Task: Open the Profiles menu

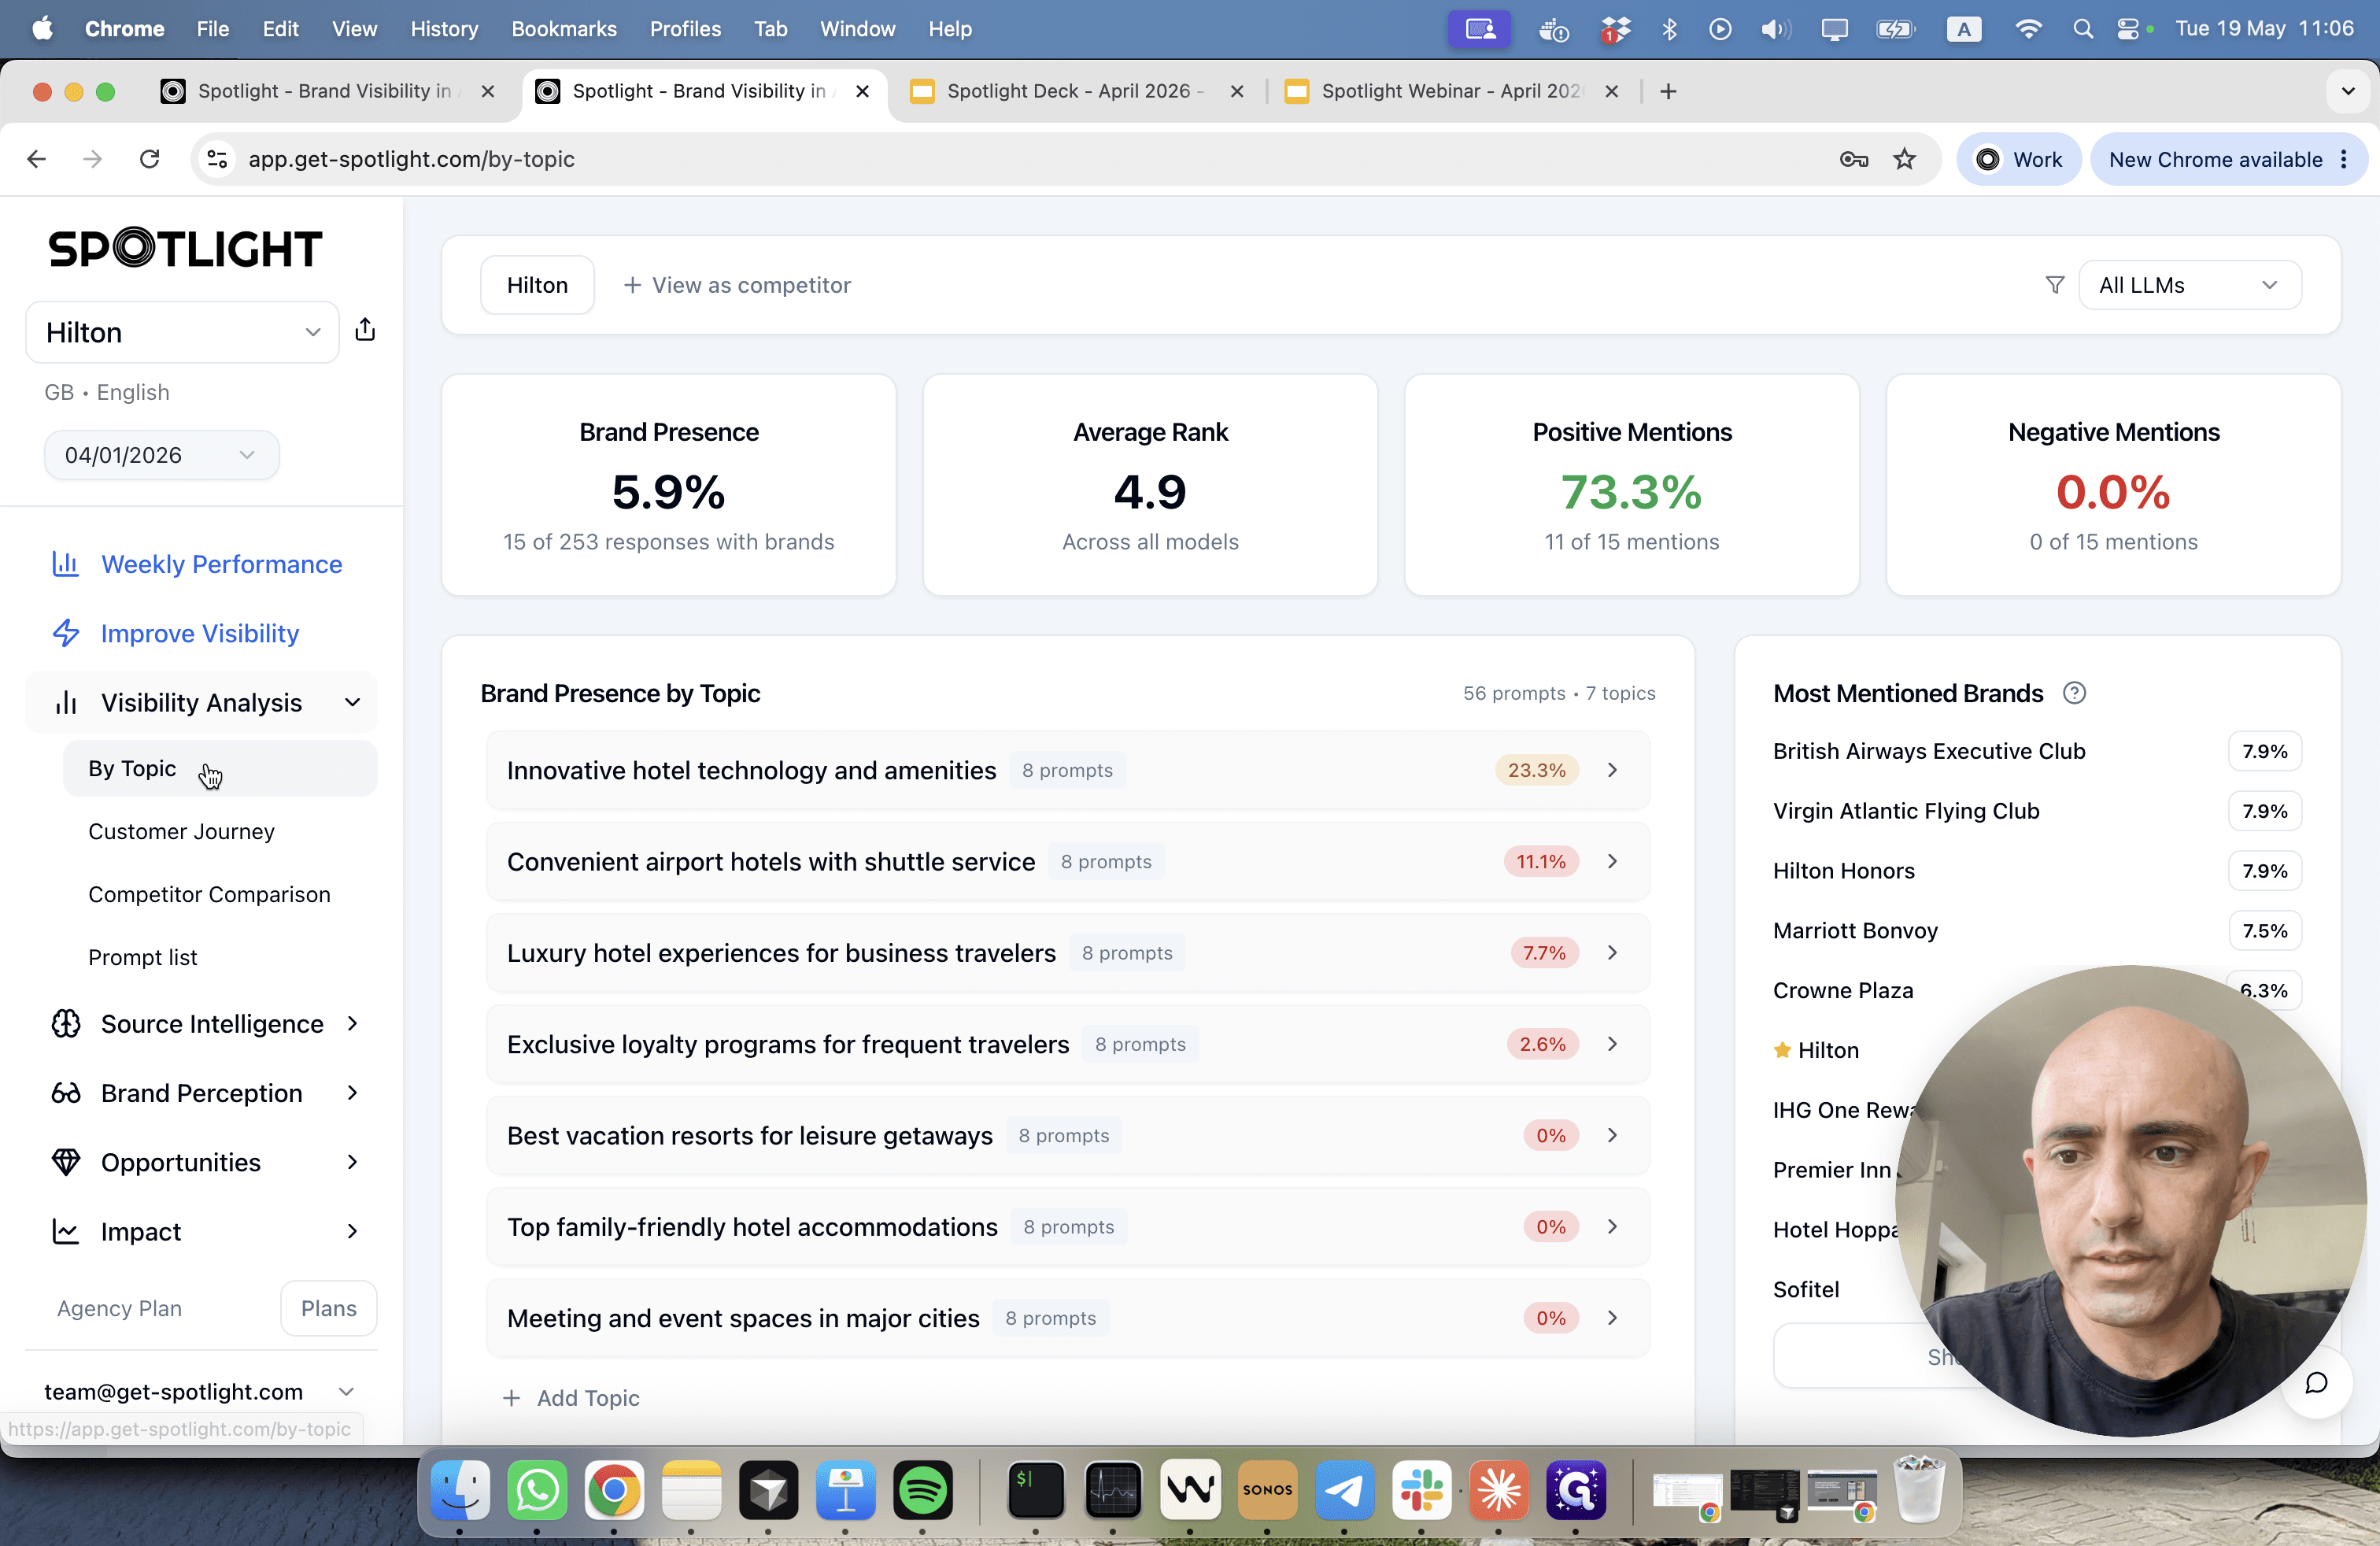Action: click(x=685, y=29)
